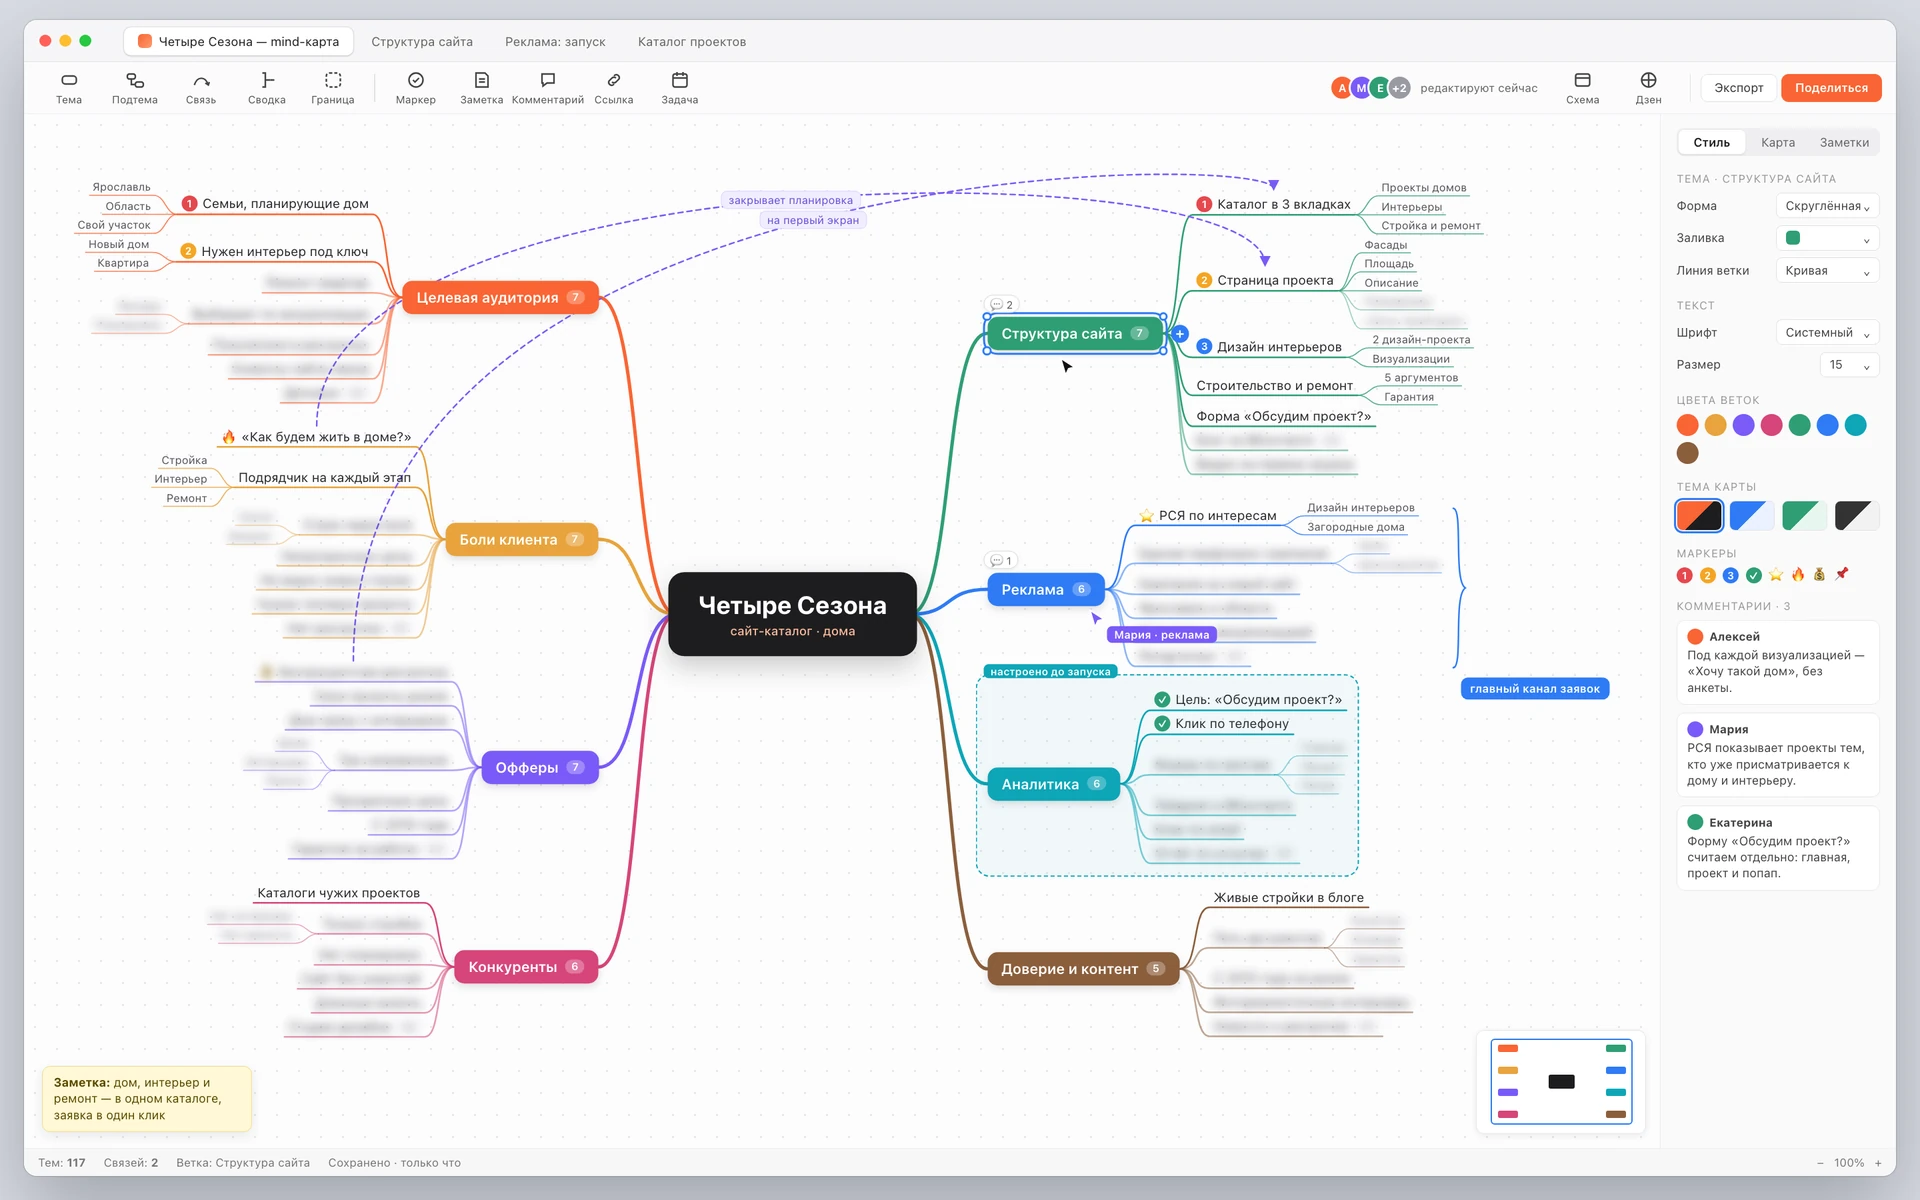The height and width of the screenshot is (1200, 1920).
Task: Collapse the Целевая аудитория branch counter
Action: (575, 297)
